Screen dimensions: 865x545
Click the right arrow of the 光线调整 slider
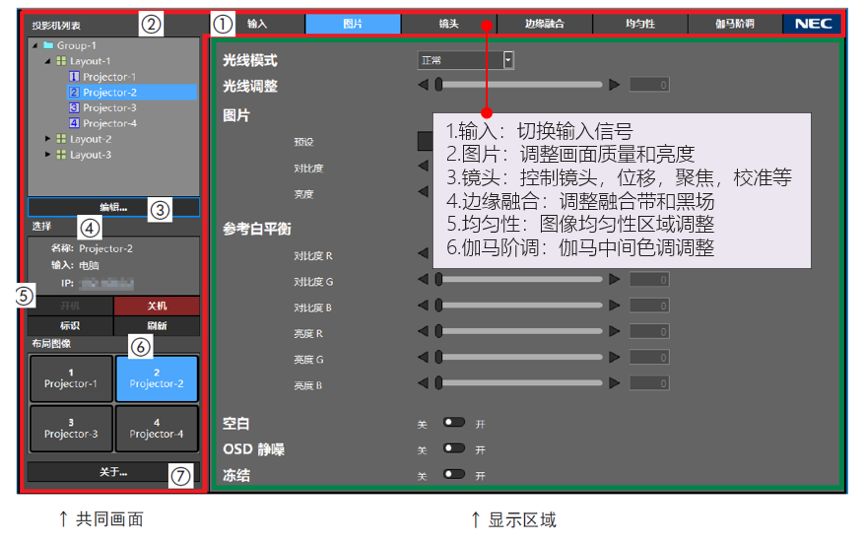click(615, 85)
